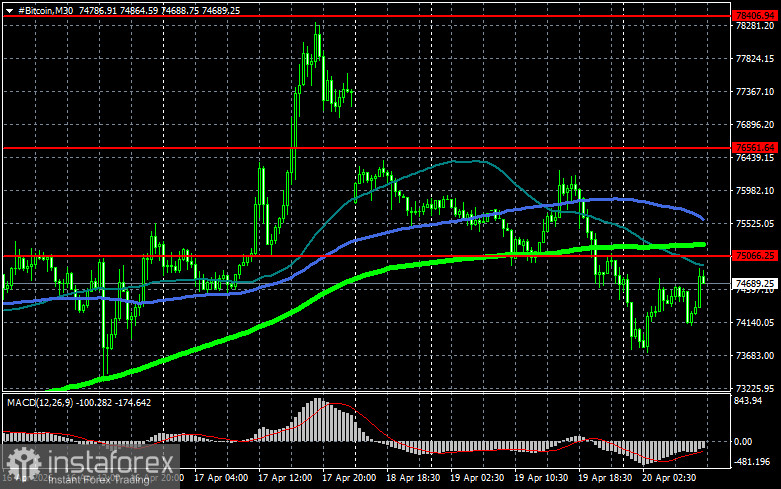Click the 17 Apr 12:00 time label
This screenshot has height=489, width=781.
click(285, 478)
